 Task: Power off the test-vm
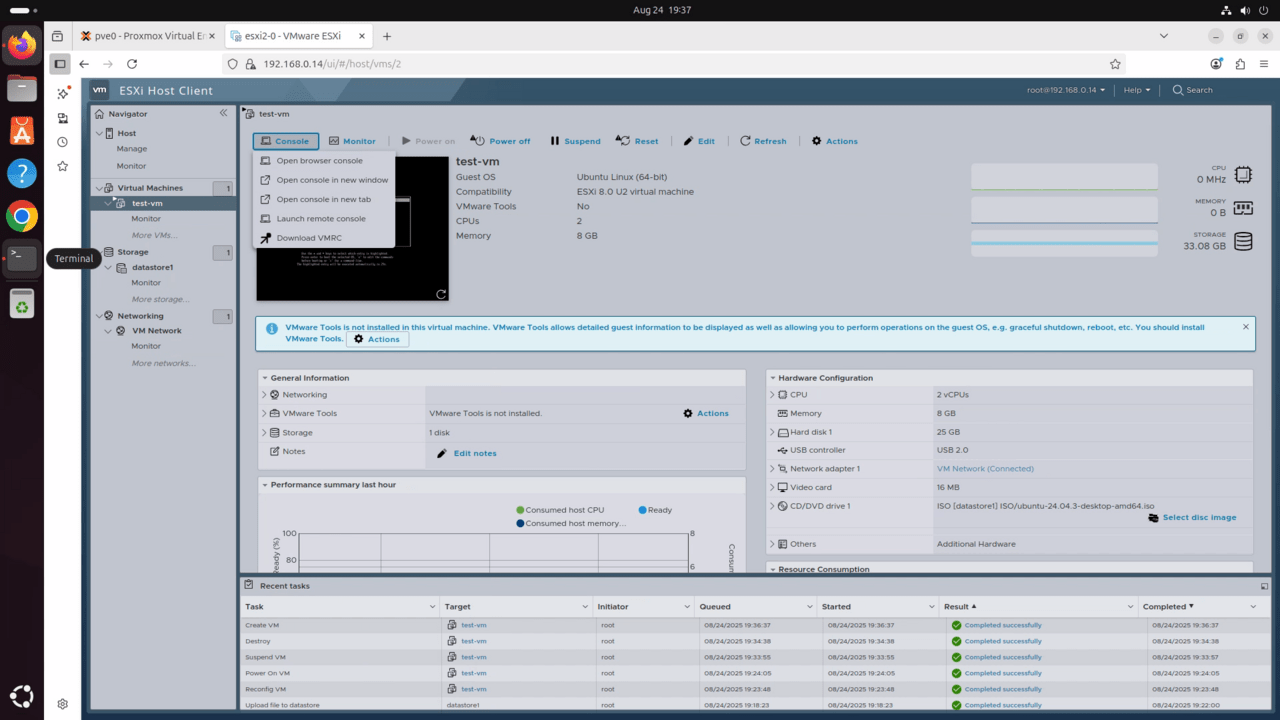[501, 141]
